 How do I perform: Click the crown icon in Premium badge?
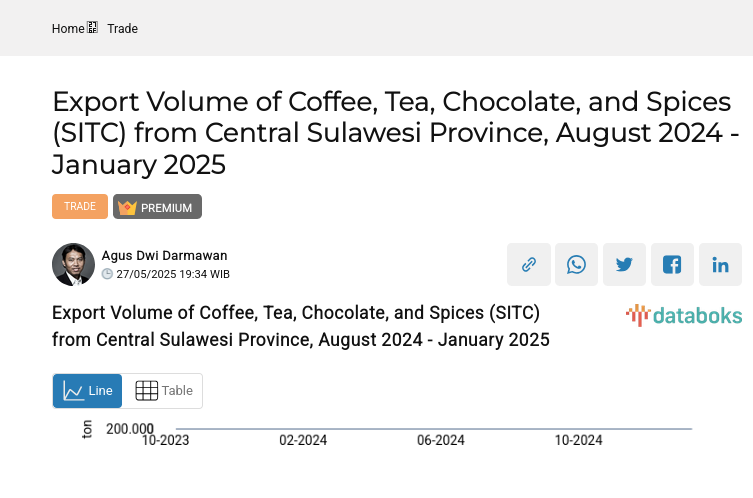127,207
